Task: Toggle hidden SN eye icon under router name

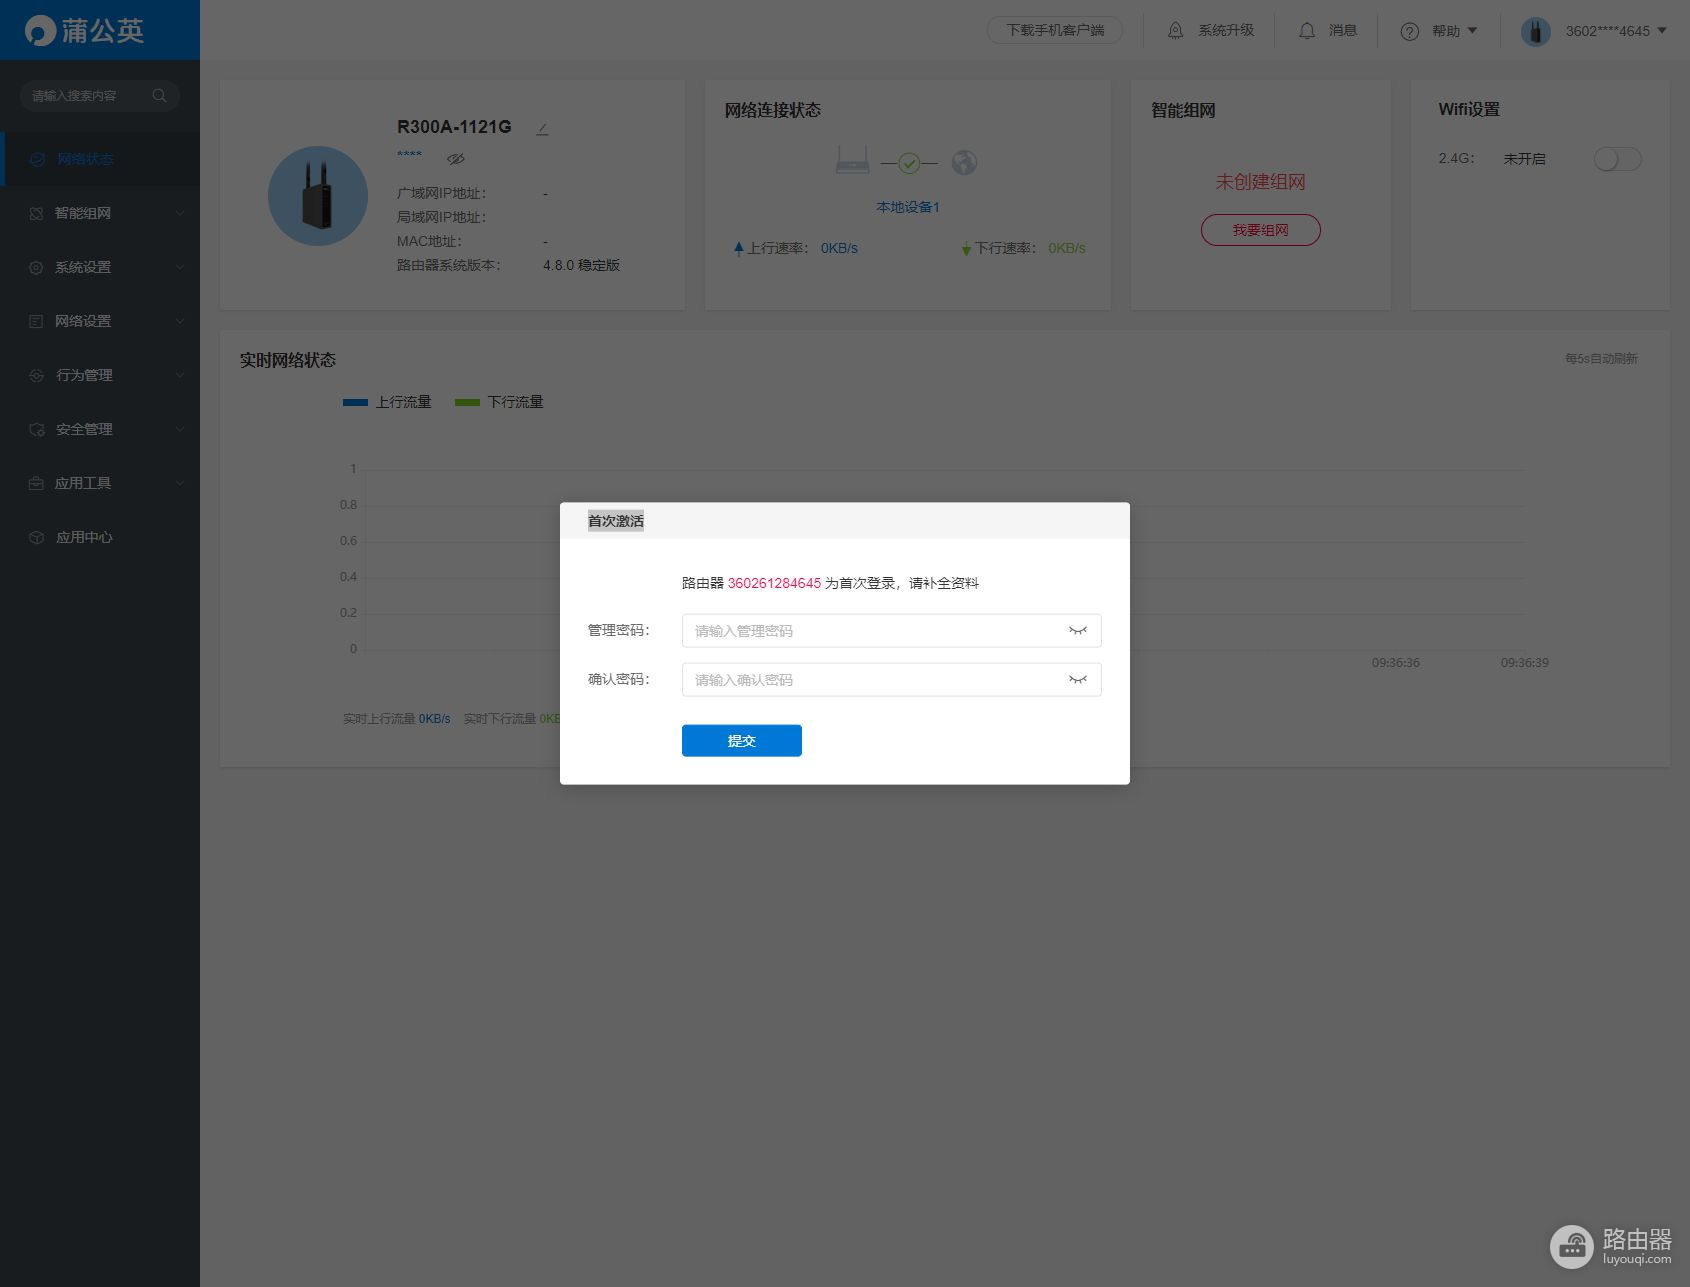Action: [x=456, y=159]
